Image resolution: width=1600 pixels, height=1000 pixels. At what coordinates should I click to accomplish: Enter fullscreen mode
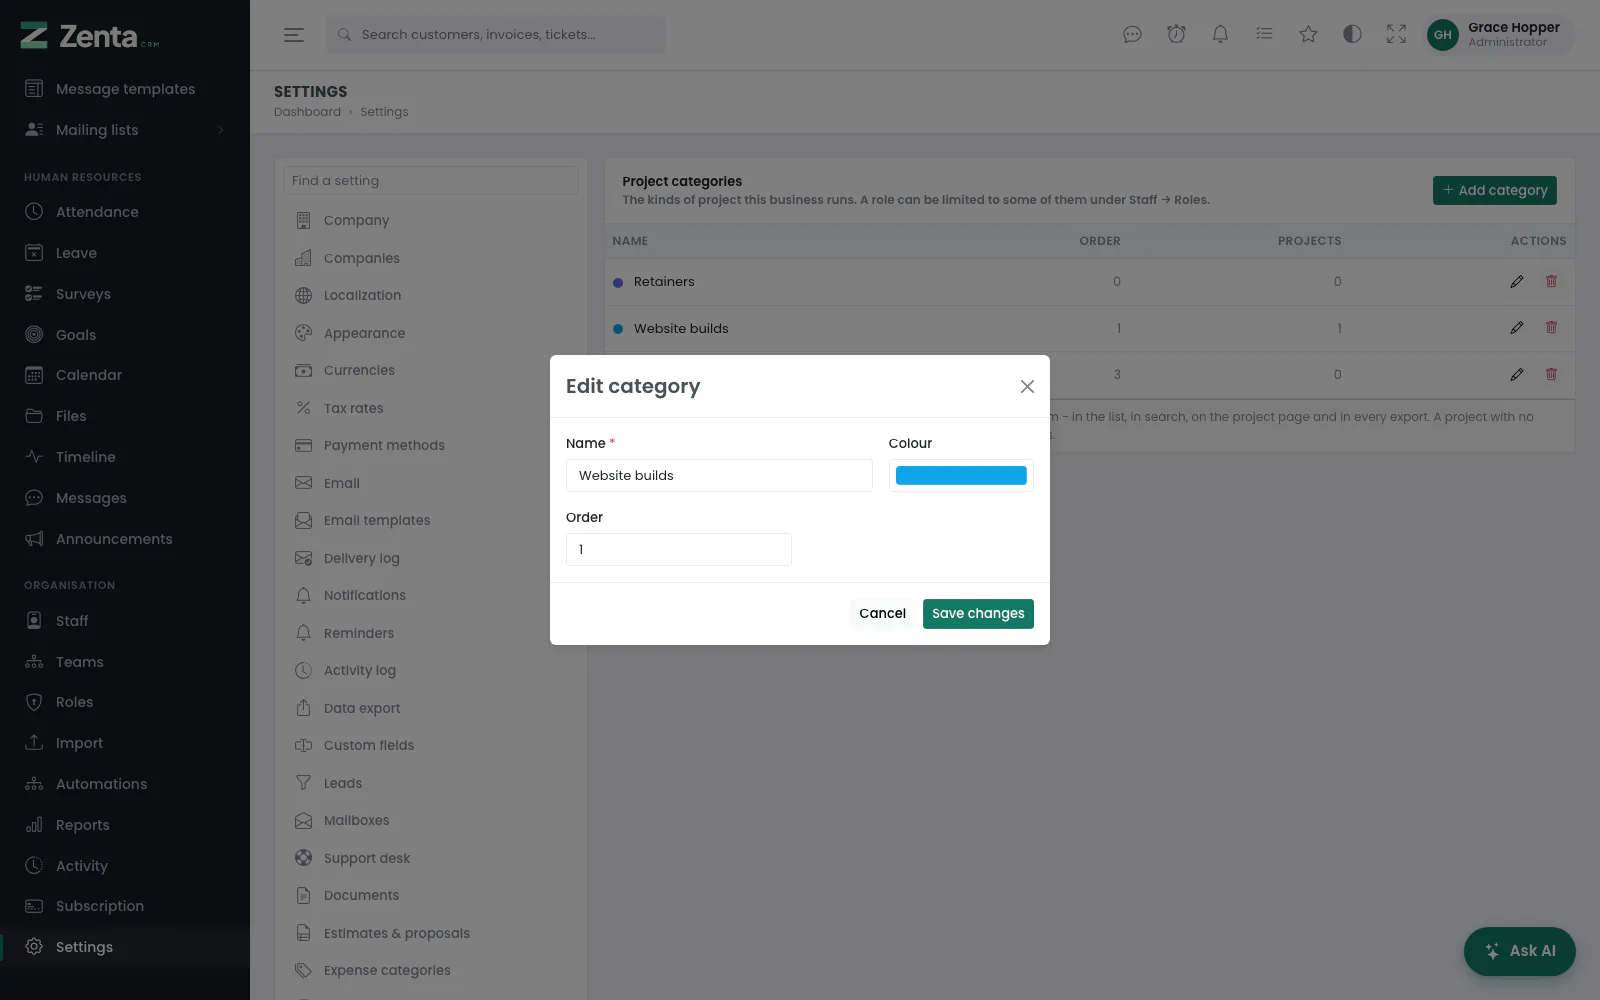coord(1396,35)
